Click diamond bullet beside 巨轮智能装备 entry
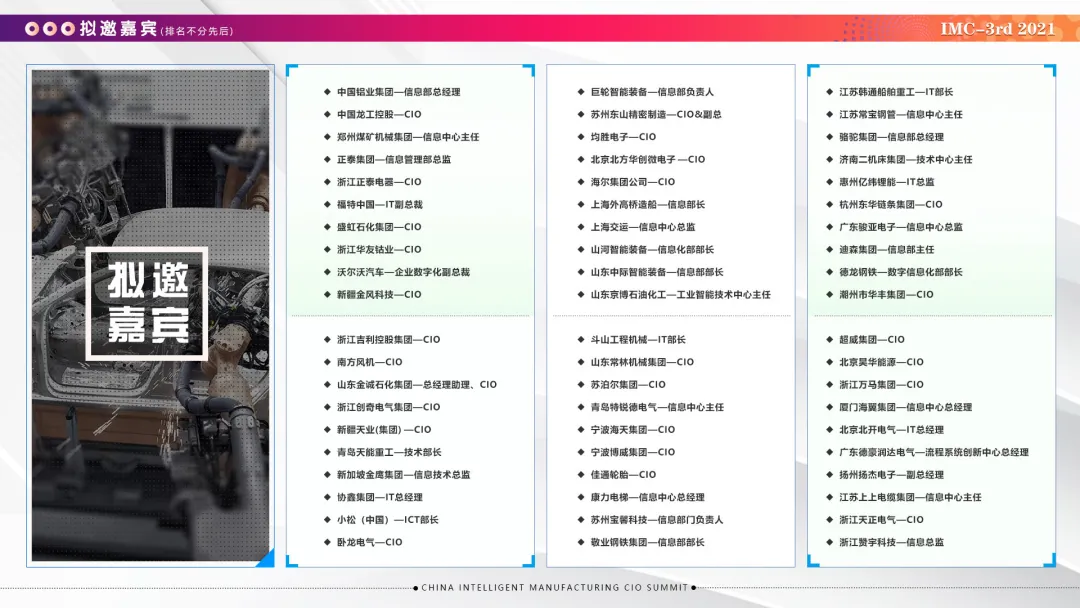 [581, 92]
